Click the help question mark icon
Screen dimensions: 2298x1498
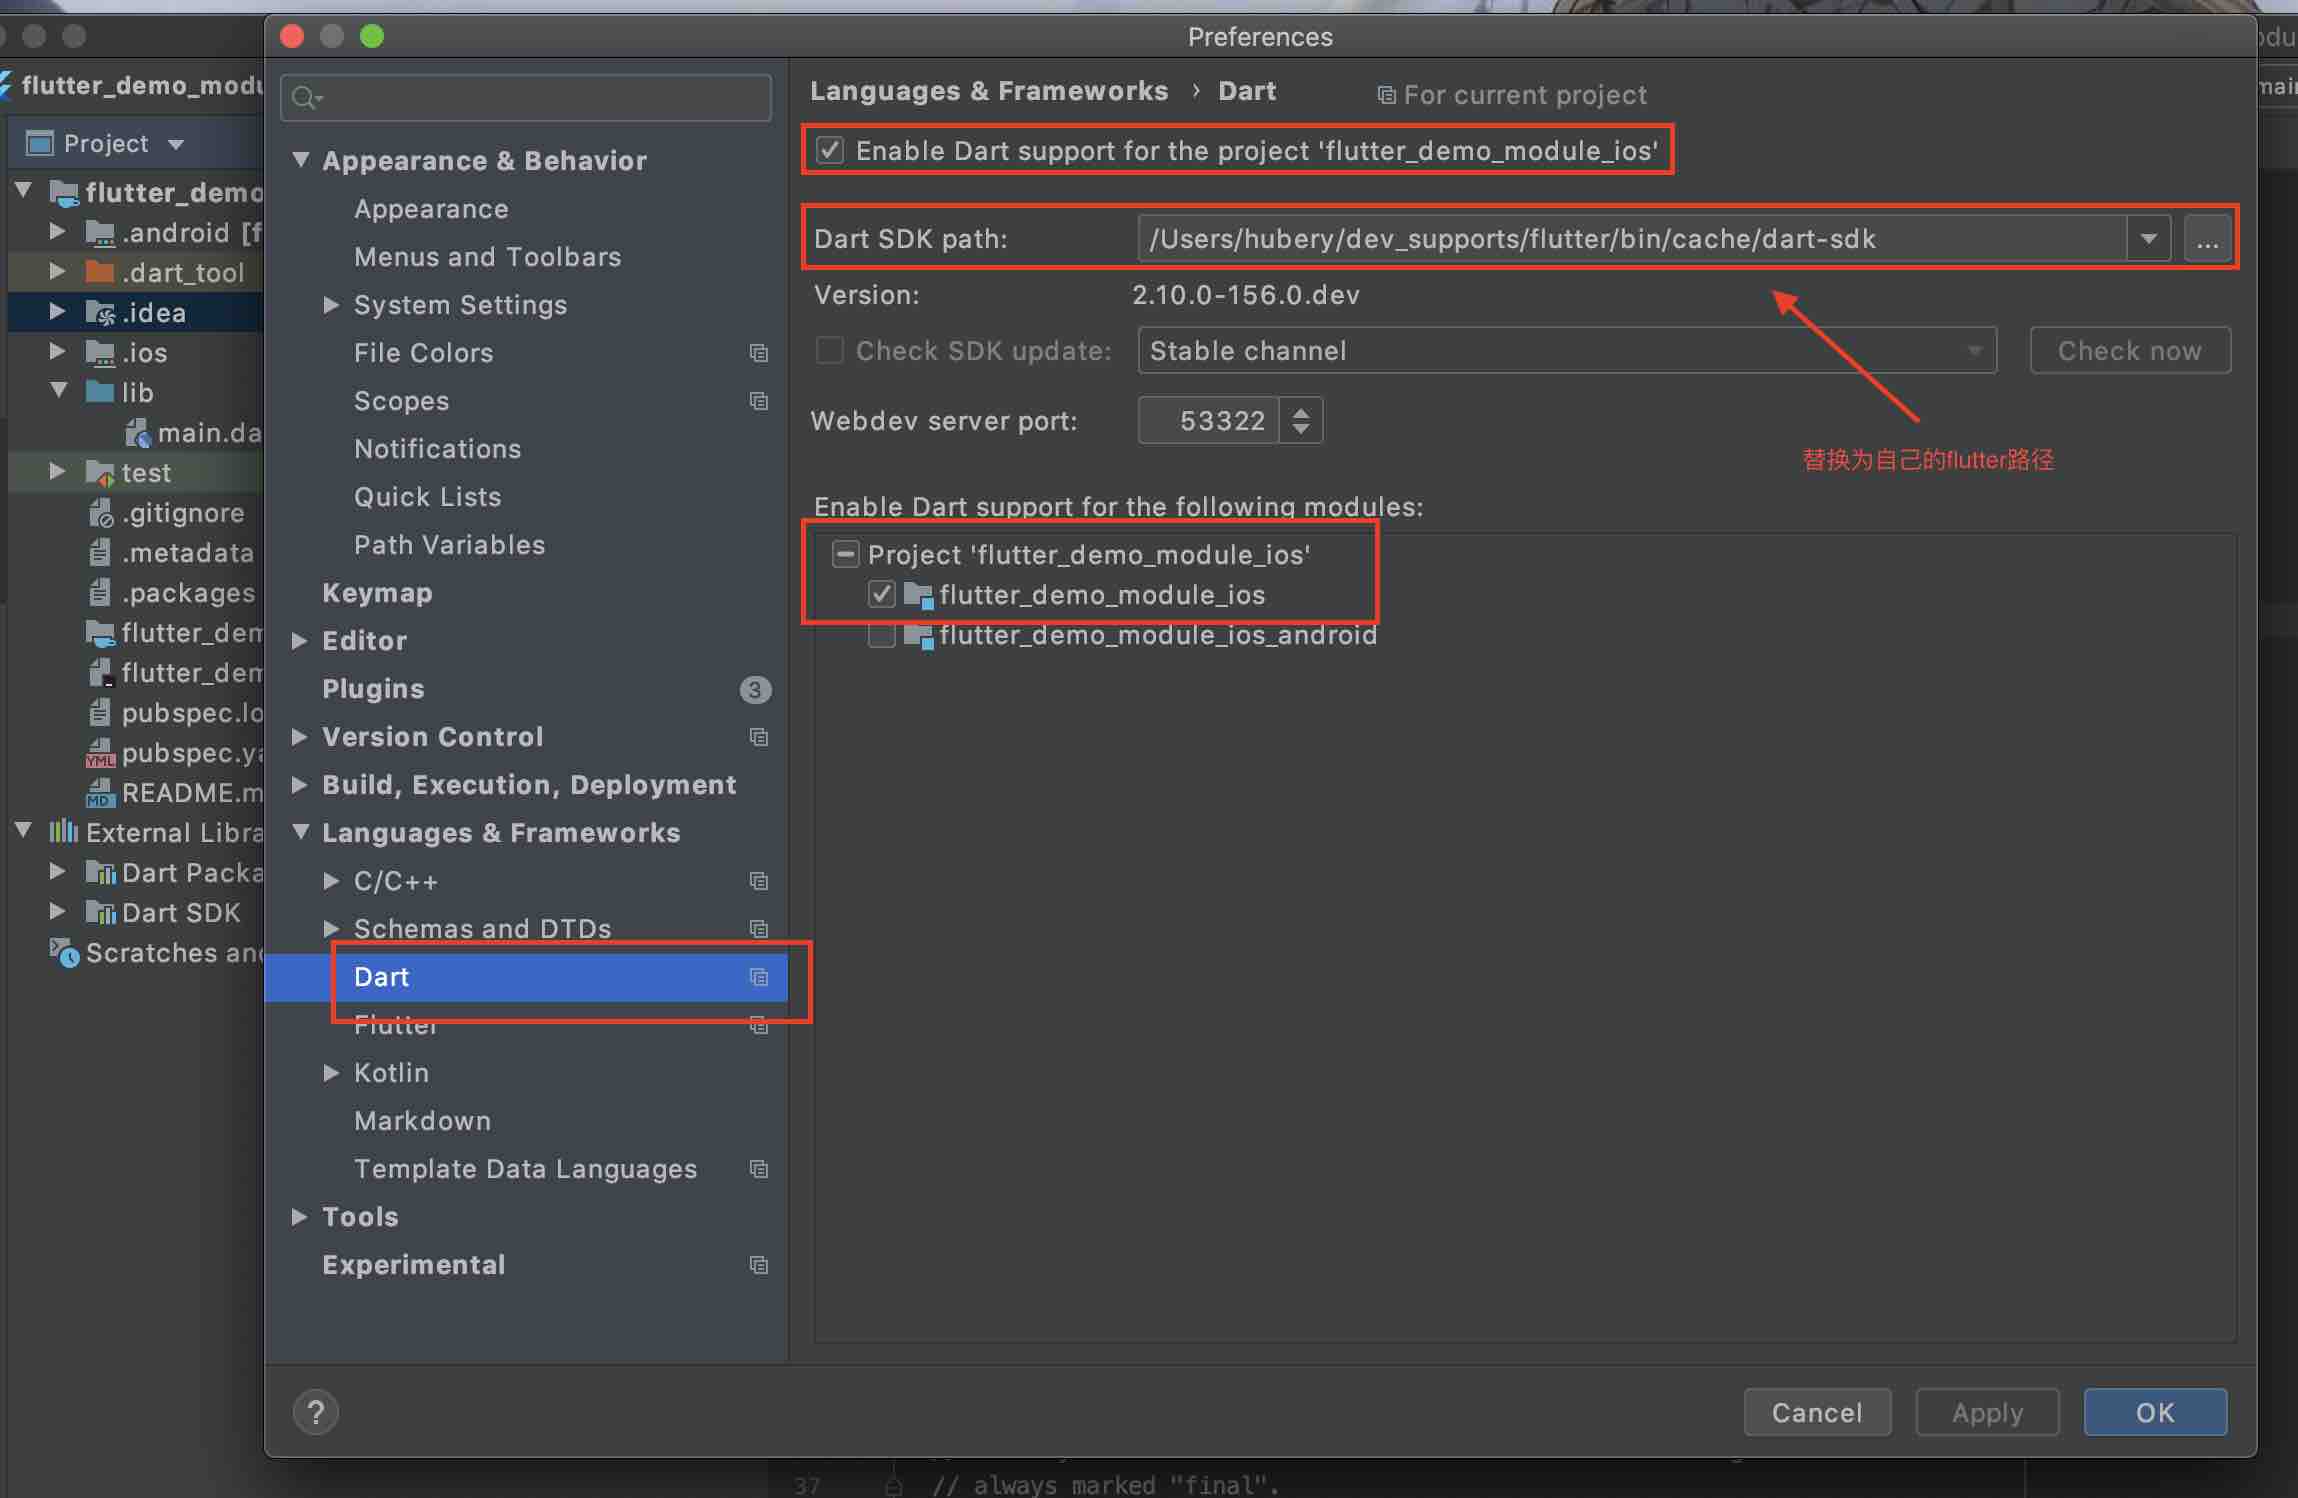pos(316,1412)
